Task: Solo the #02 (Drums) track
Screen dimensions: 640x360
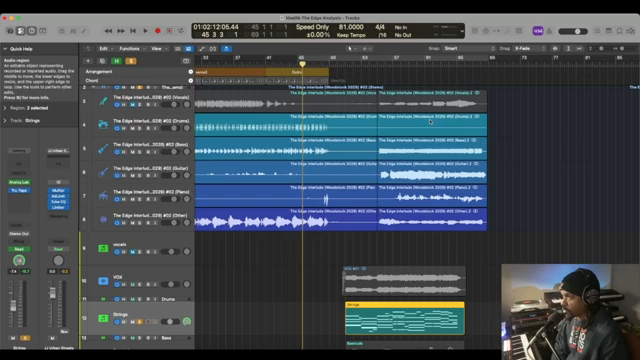Action: 140,129
